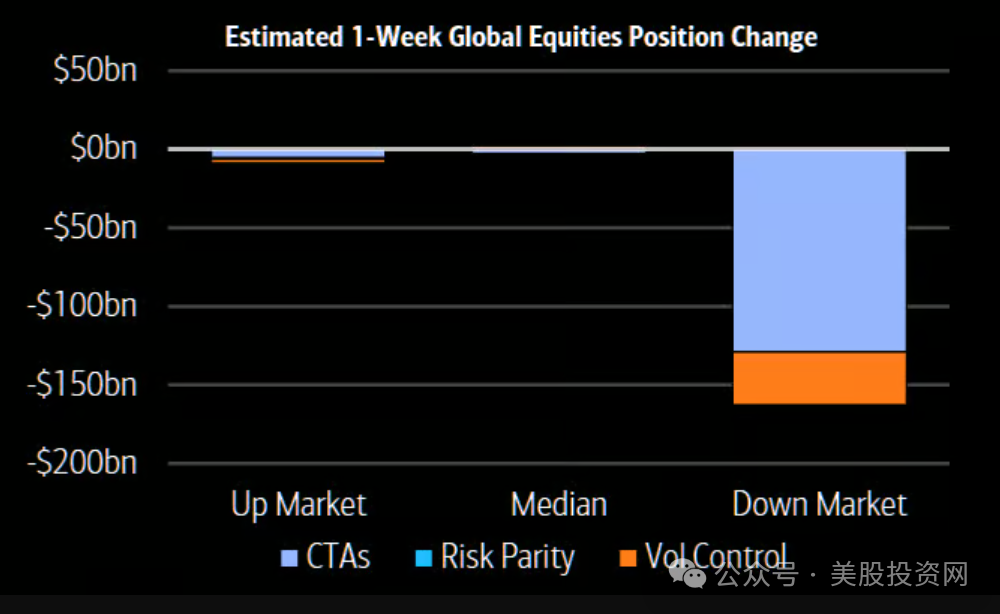Click the Vol Control orange legend swatch
Screen dimensions: 1000x614
[628, 559]
